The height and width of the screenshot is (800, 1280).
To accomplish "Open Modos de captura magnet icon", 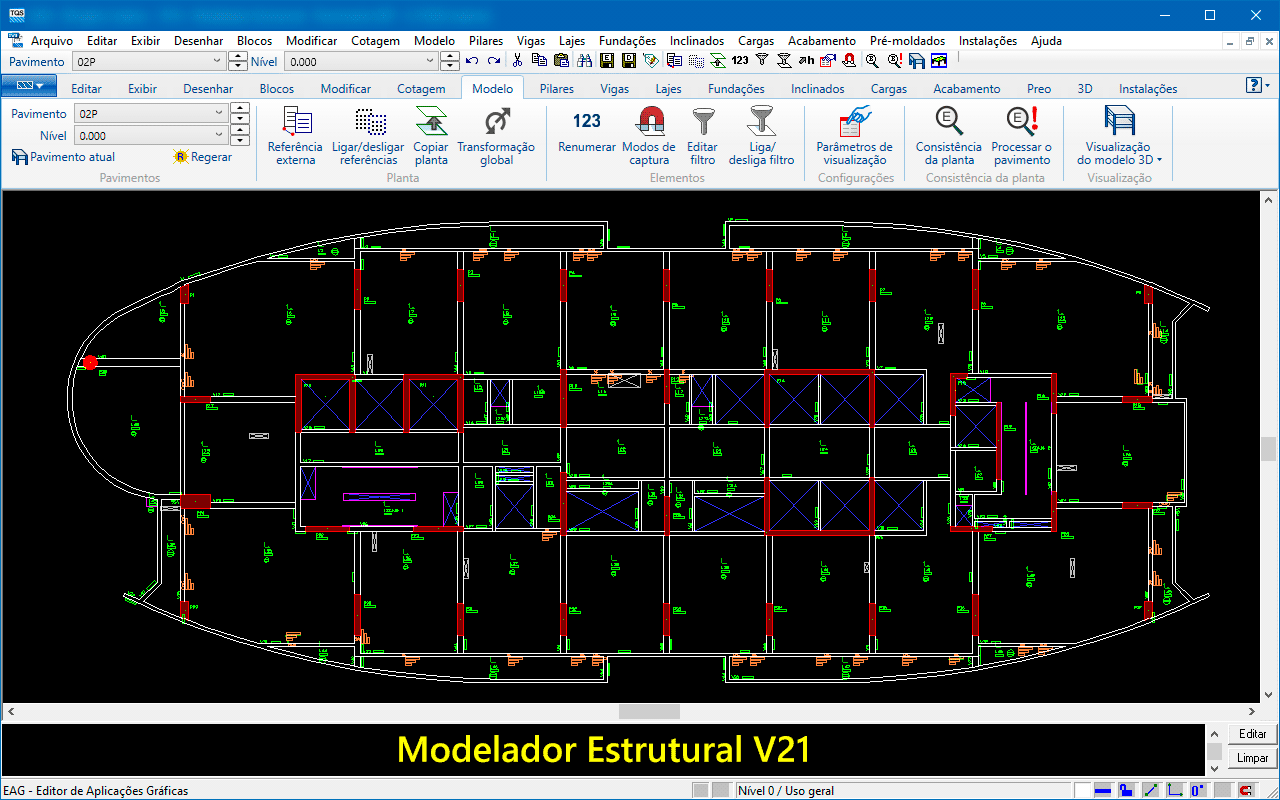I will pyautogui.click(x=649, y=136).
